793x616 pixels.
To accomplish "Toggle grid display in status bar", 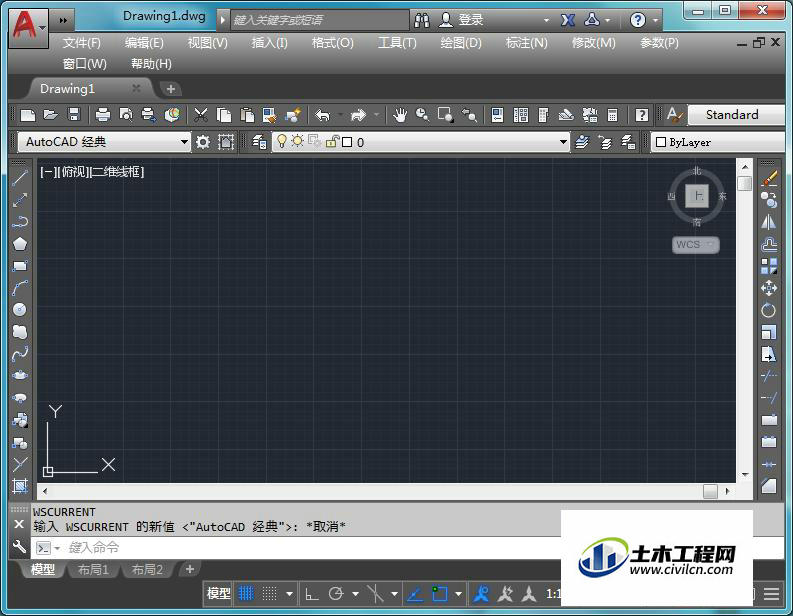I will coord(246,593).
